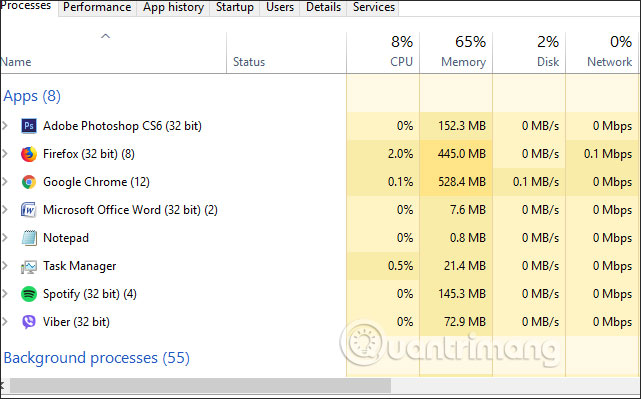Click Firefox's 445.0 MB memory value
This screenshot has height=399, width=641.
pyautogui.click(x=462, y=154)
